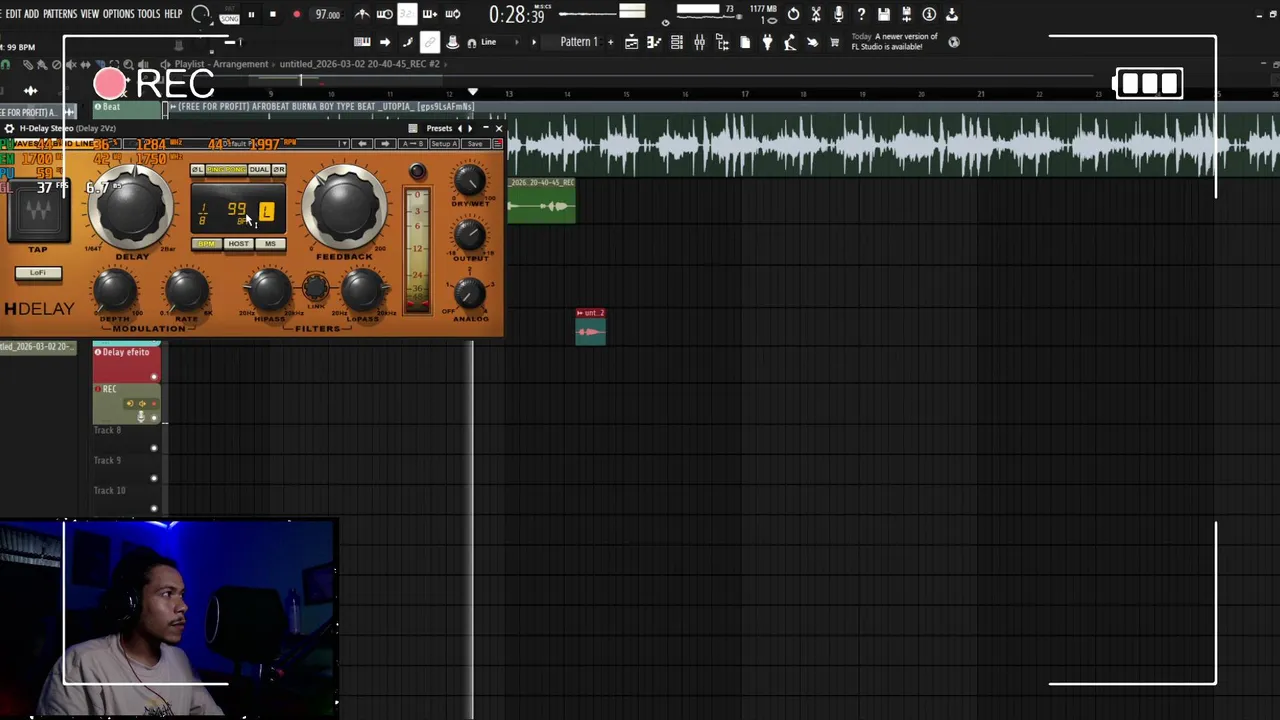This screenshot has width=1280, height=720.
Task: Click the DRY/WET knob
Action: pos(469,180)
